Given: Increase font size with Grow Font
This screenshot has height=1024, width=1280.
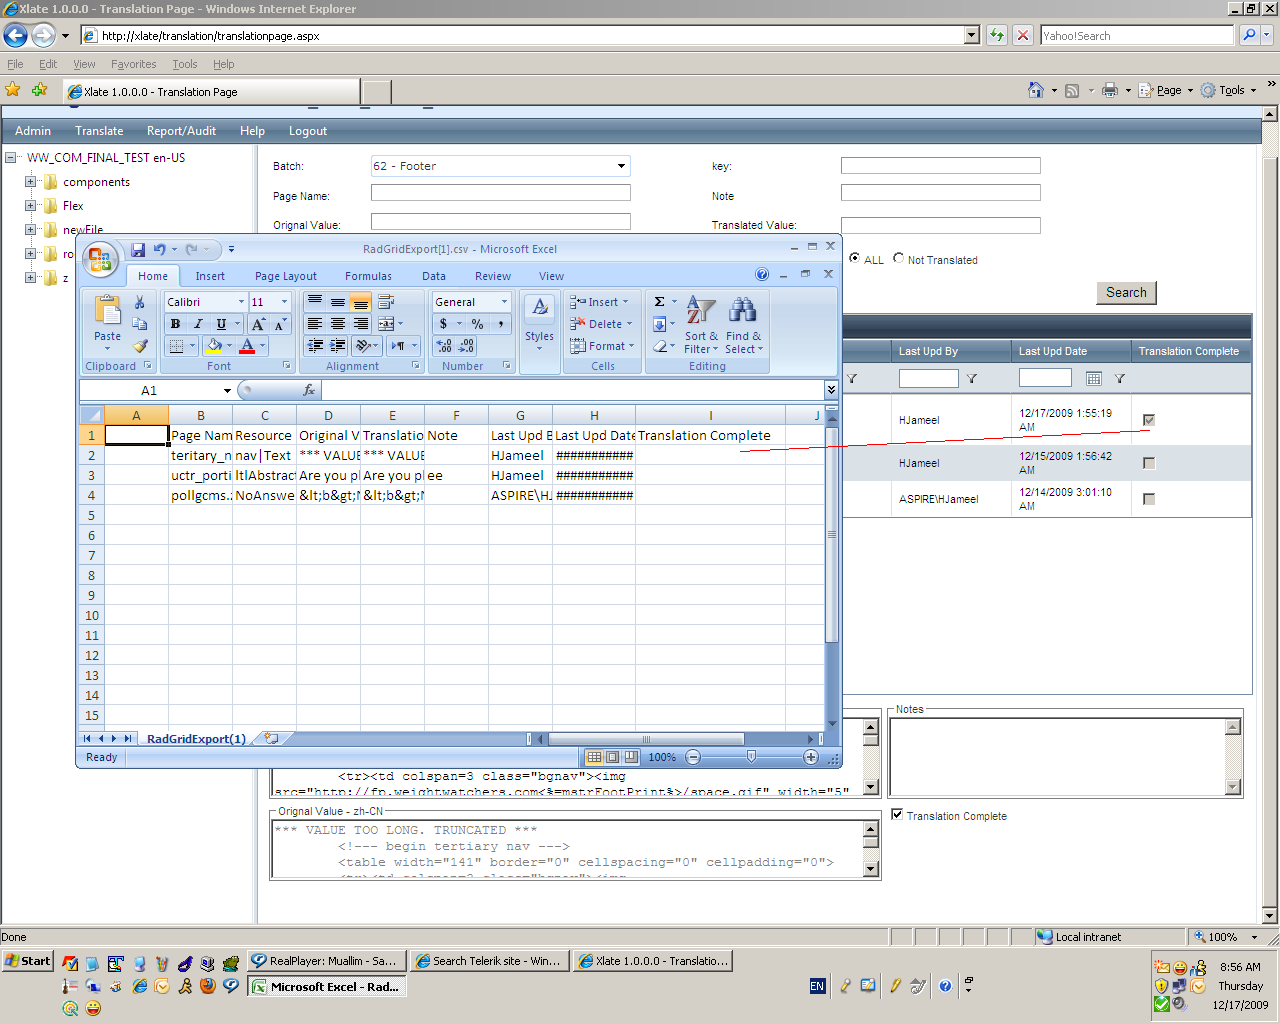Looking at the screenshot, I should [258, 324].
